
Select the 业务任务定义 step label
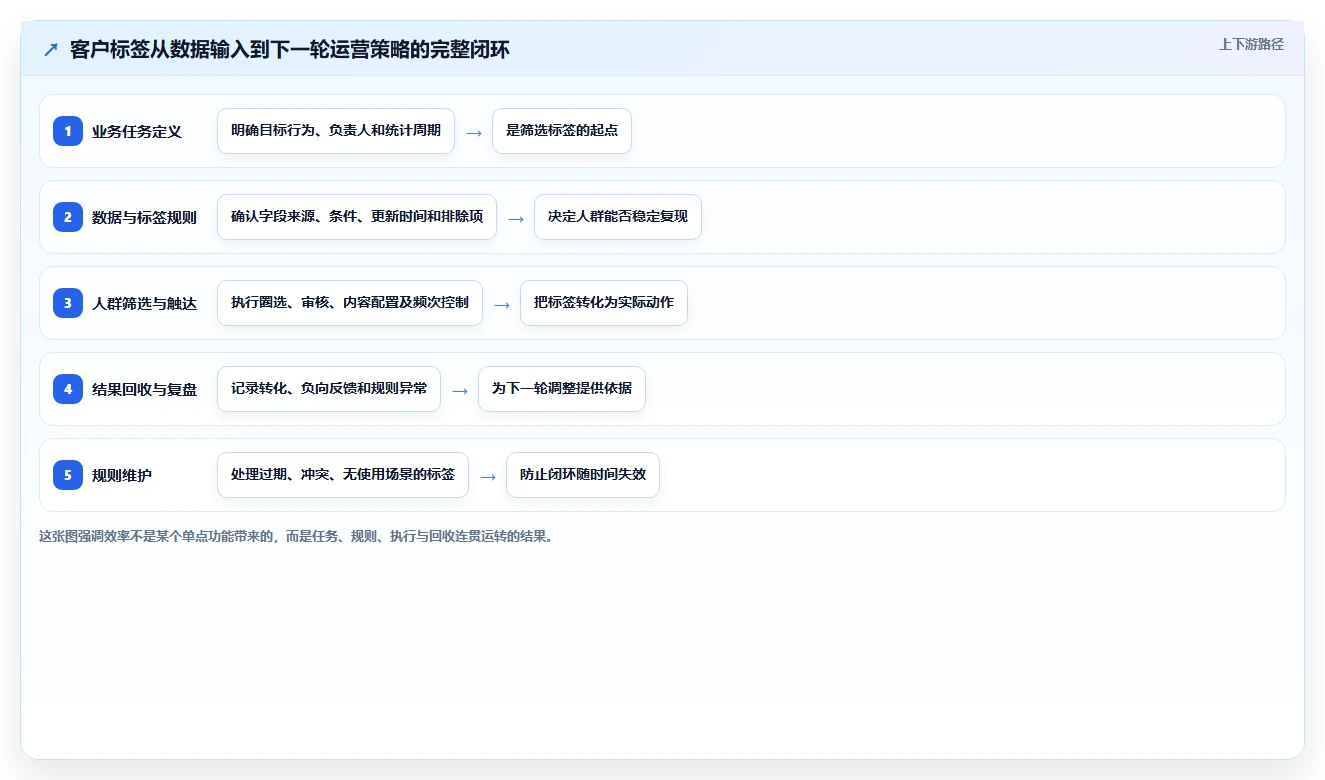pos(137,131)
